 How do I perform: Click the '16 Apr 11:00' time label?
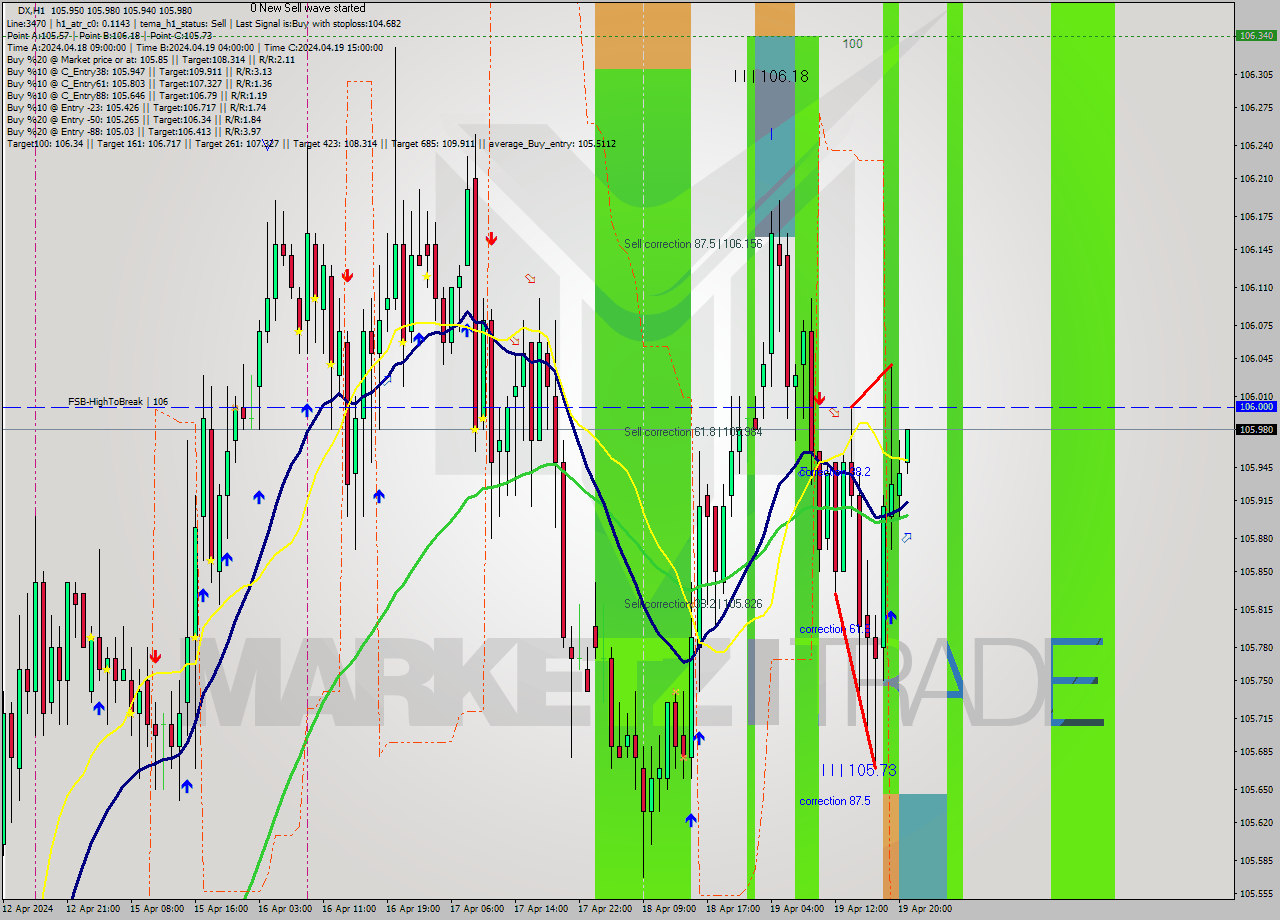tap(349, 909)
